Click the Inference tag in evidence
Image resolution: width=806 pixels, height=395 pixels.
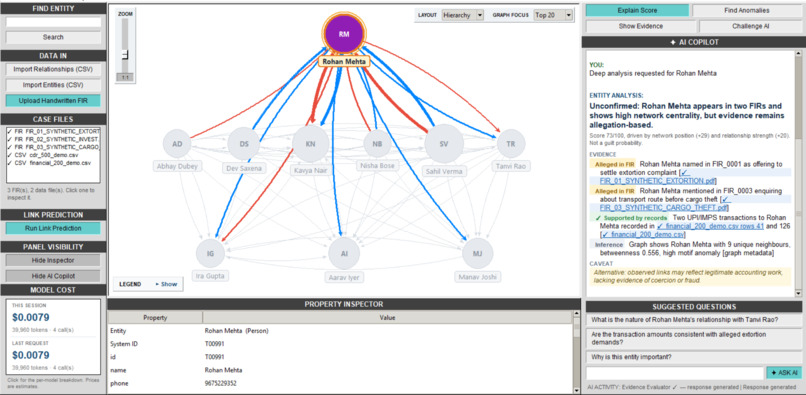608,244
